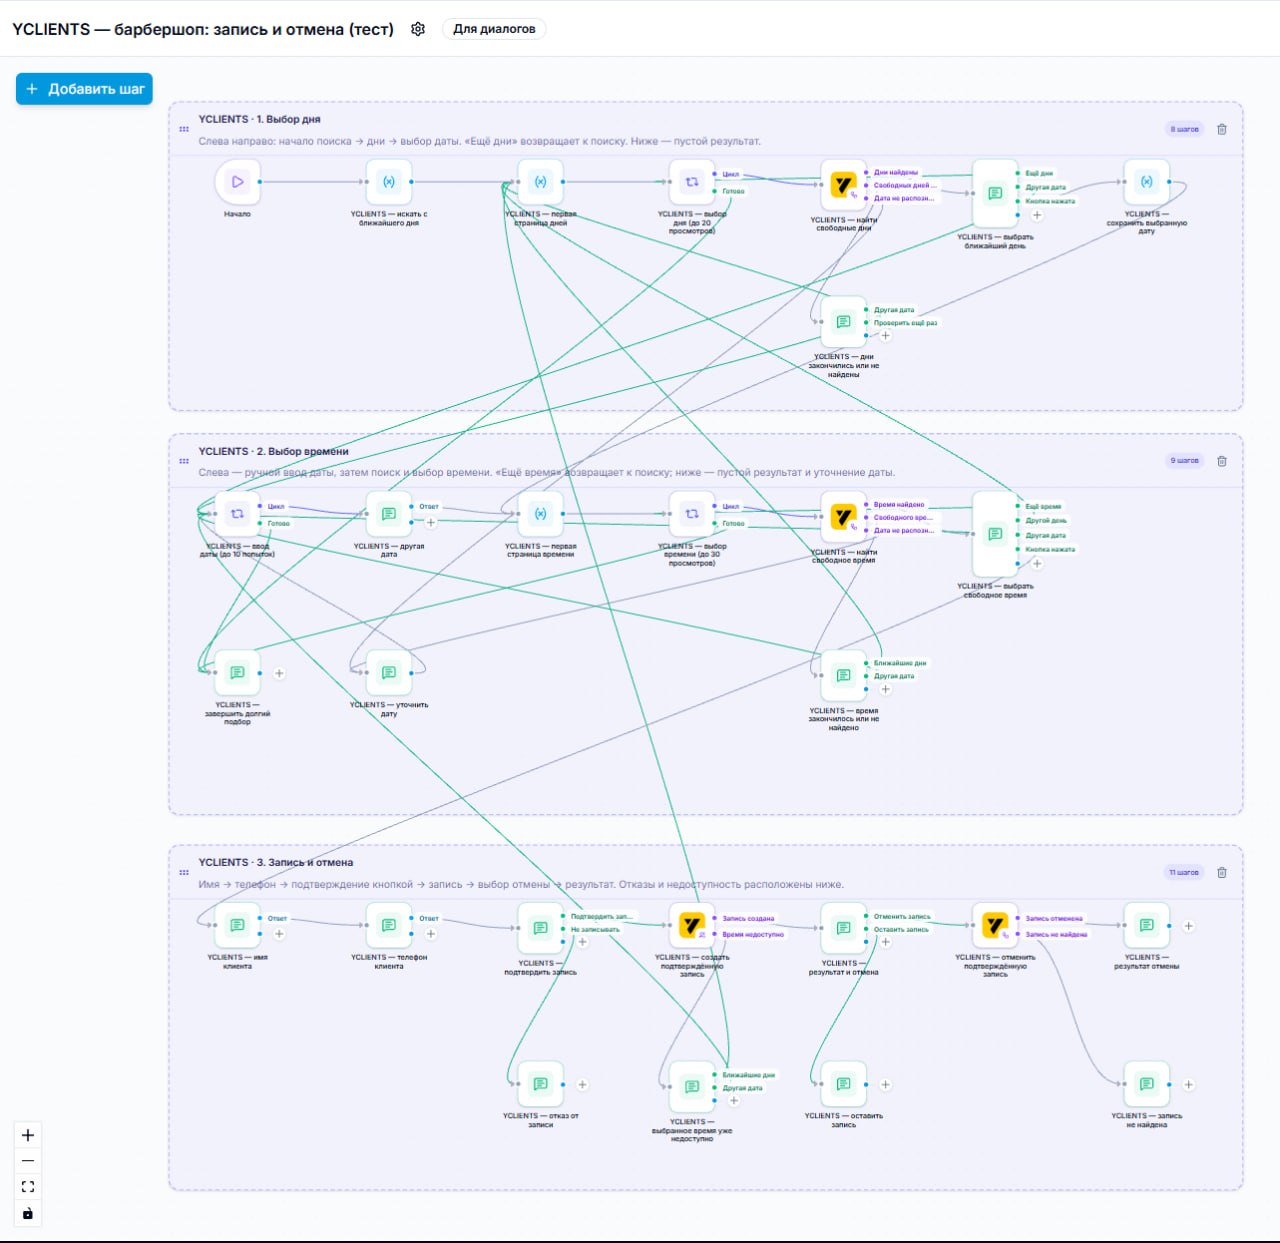Open the 'результат и отмена' message node

[843, 928]
